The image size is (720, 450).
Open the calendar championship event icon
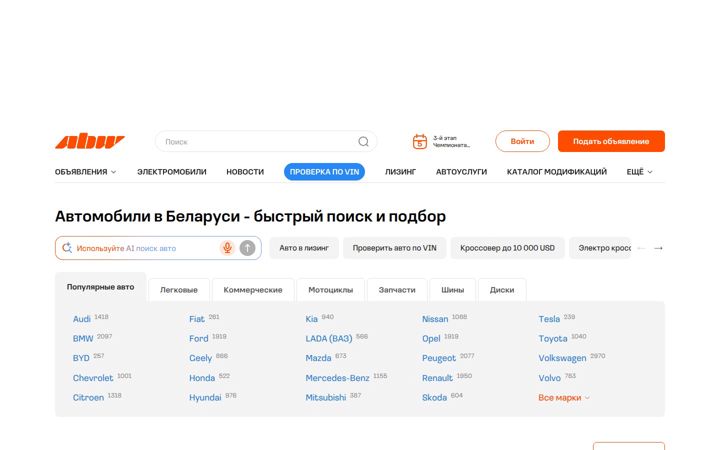420,141
